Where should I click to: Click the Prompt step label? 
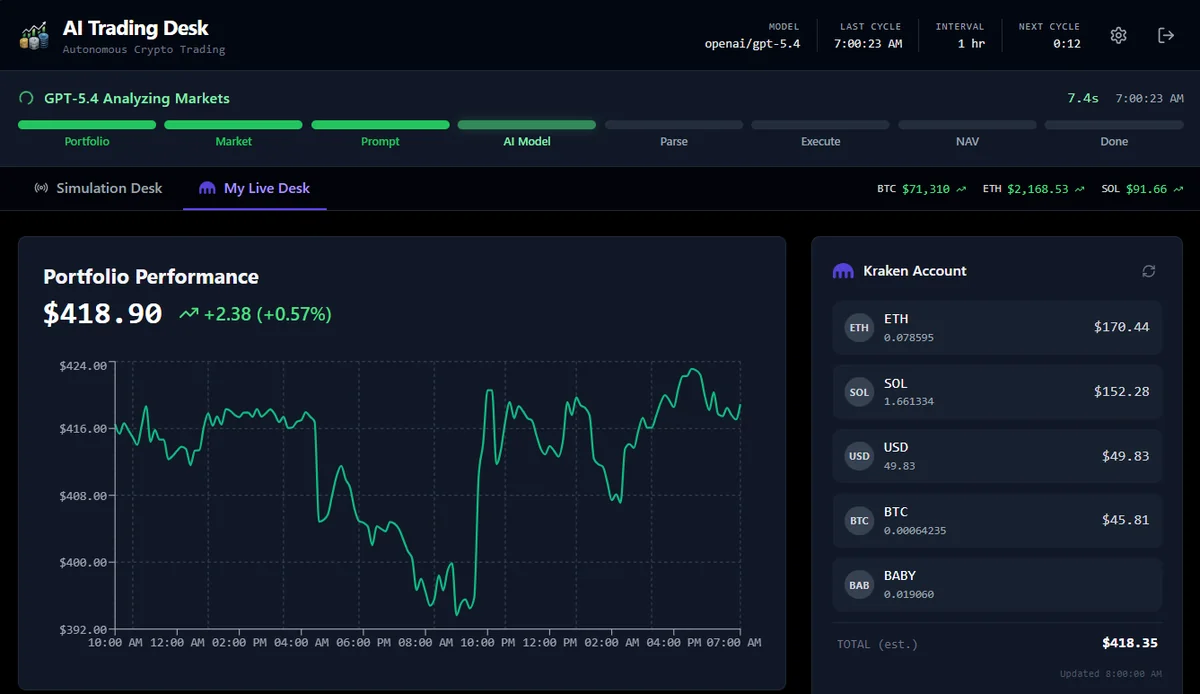(380, 142)
